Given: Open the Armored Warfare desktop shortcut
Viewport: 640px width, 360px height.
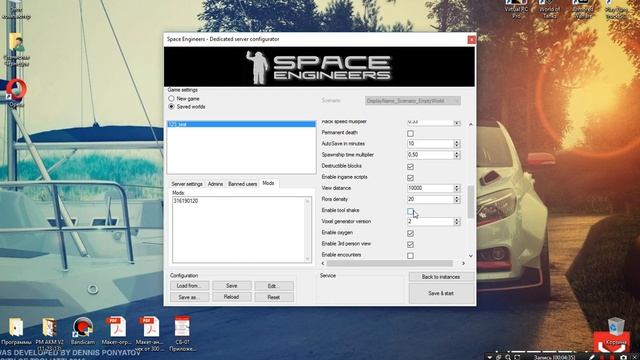Looking at the screenshot, I should tap(582, 8).
